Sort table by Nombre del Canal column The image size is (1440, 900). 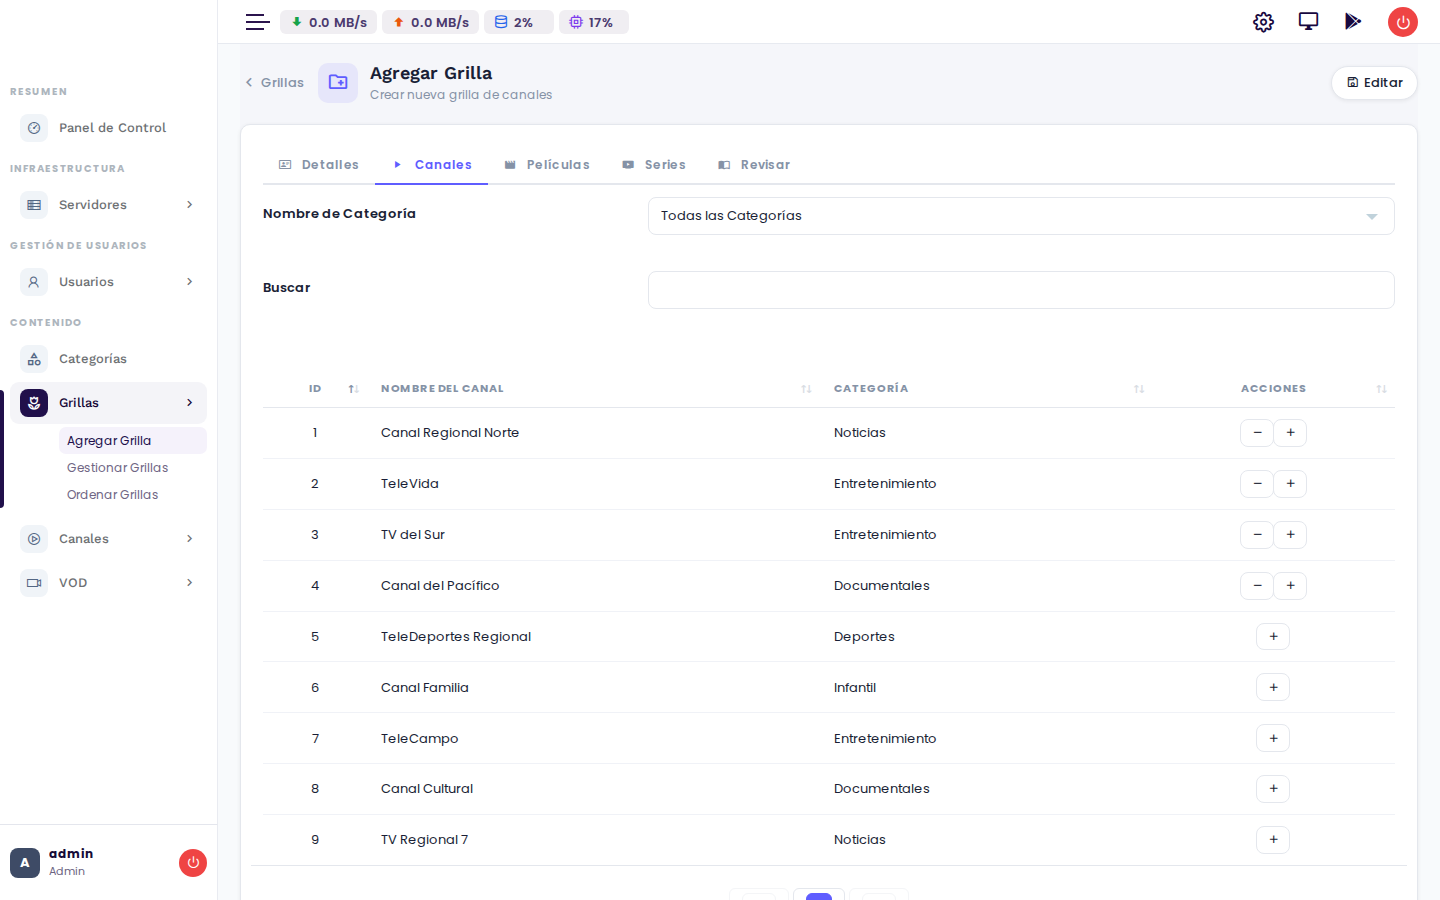596,389
